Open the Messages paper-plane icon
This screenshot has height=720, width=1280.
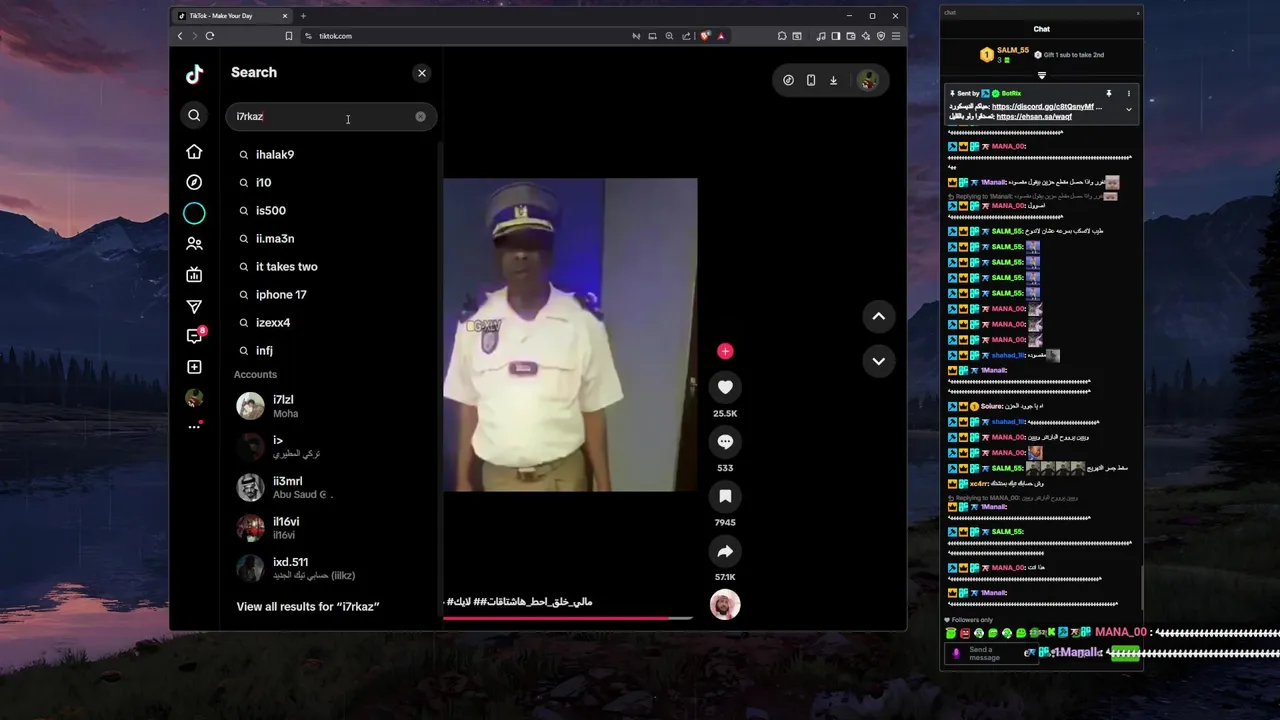pyautogui.click(x=194, y=306)
